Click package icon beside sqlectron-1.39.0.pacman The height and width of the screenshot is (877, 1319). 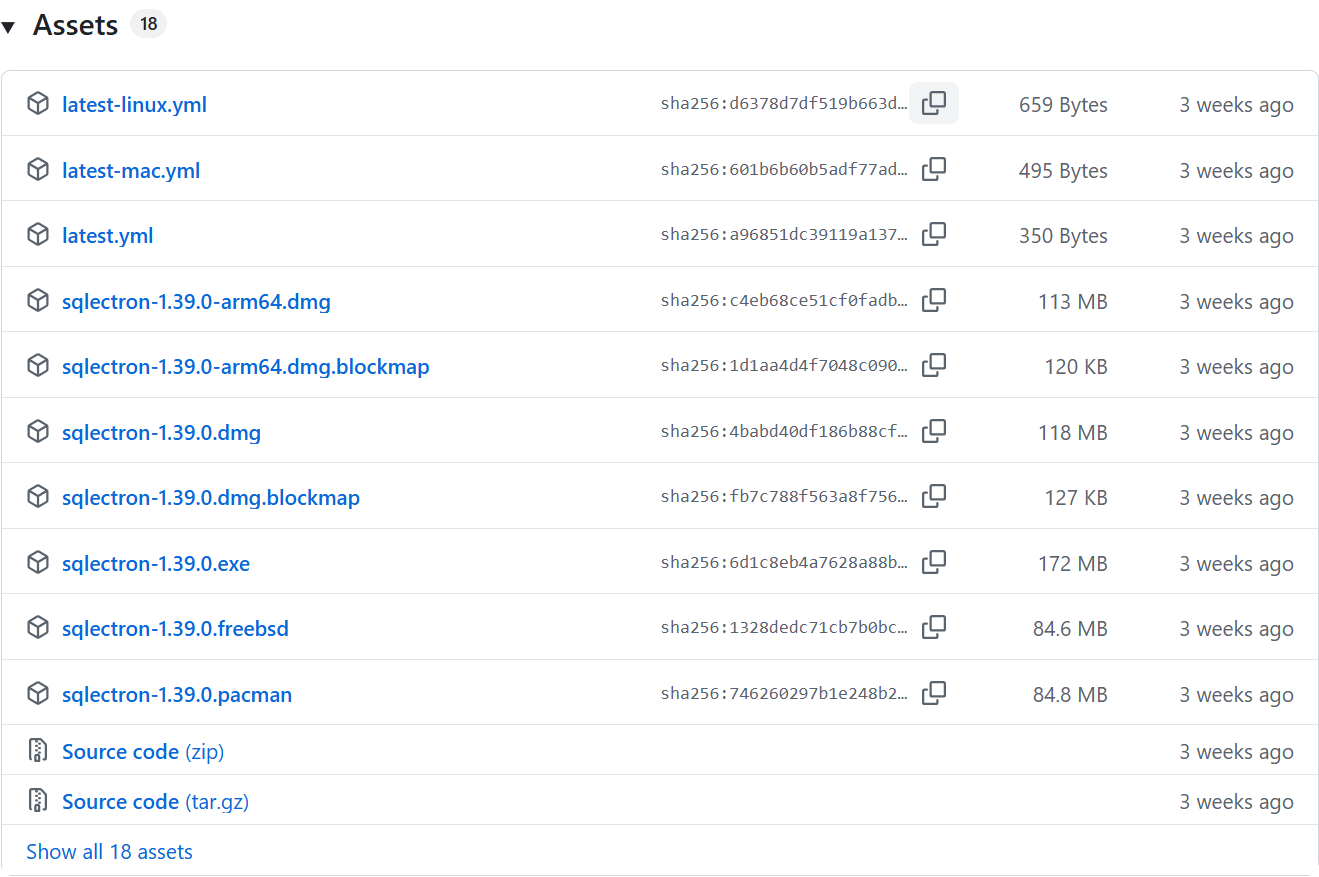tap(38, 693)
